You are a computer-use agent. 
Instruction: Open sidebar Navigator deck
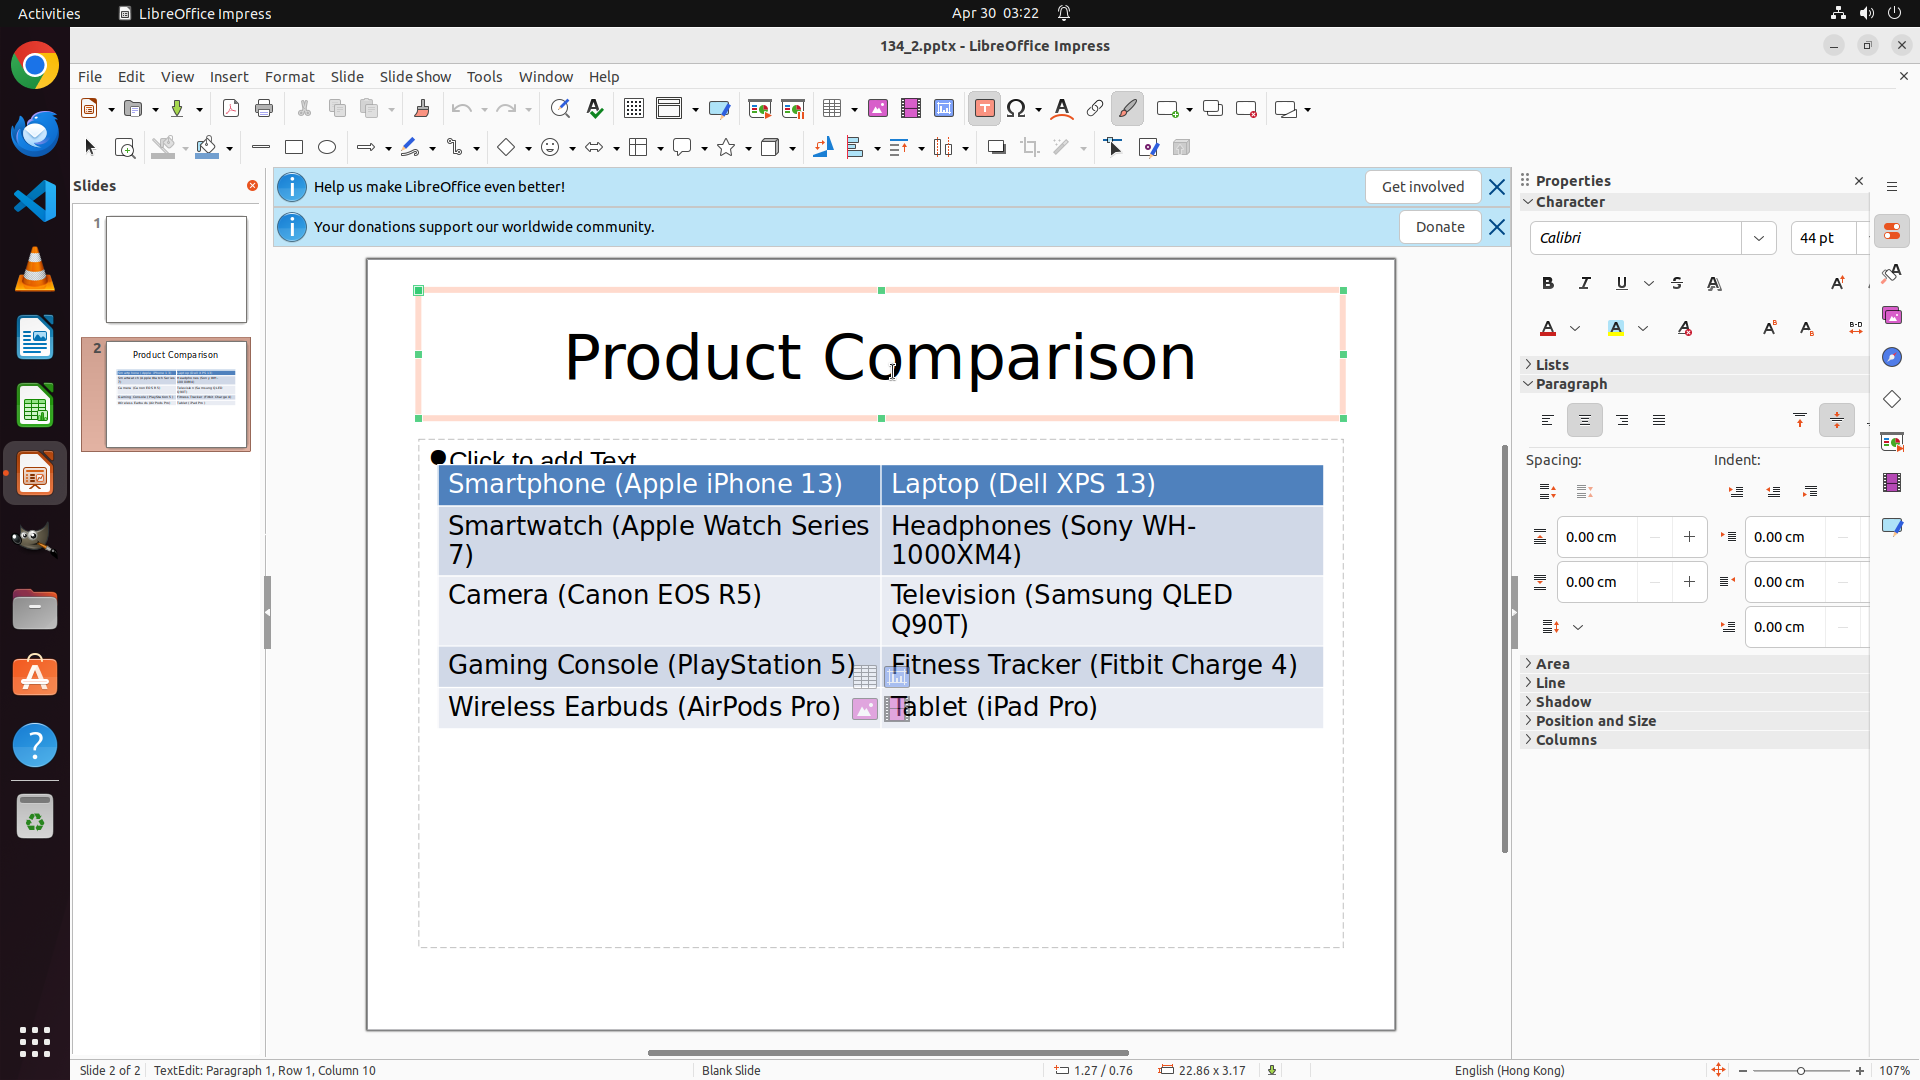(1892, 358)
